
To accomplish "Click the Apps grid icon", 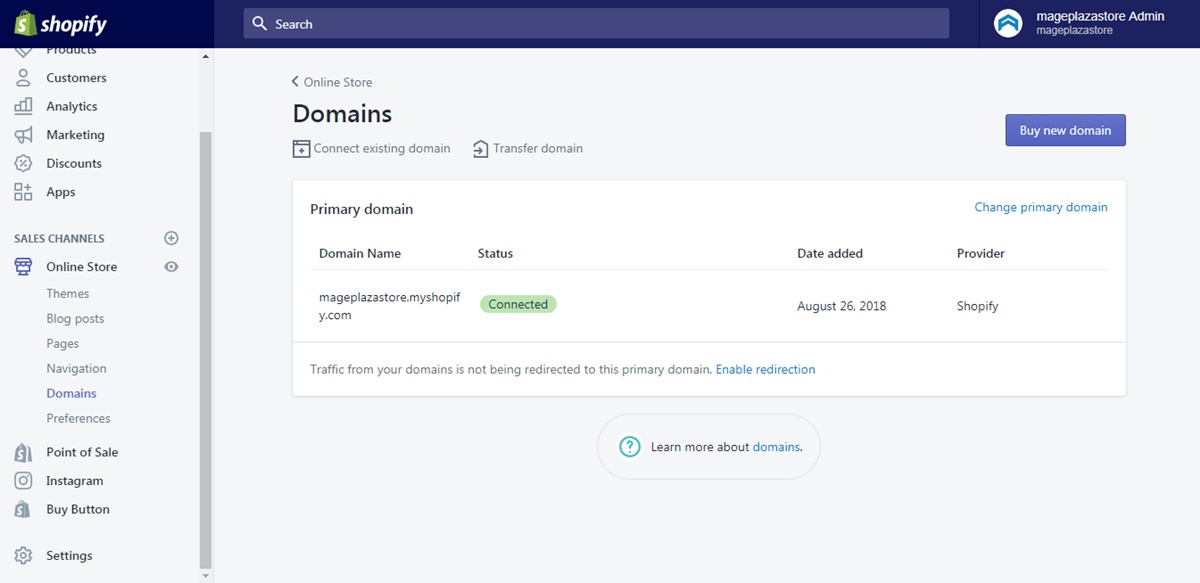I will 23,192.
